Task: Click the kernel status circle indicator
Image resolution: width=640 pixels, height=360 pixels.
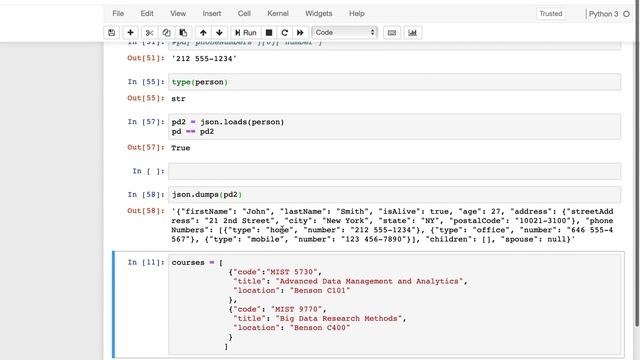Action: tap(627, 14)
